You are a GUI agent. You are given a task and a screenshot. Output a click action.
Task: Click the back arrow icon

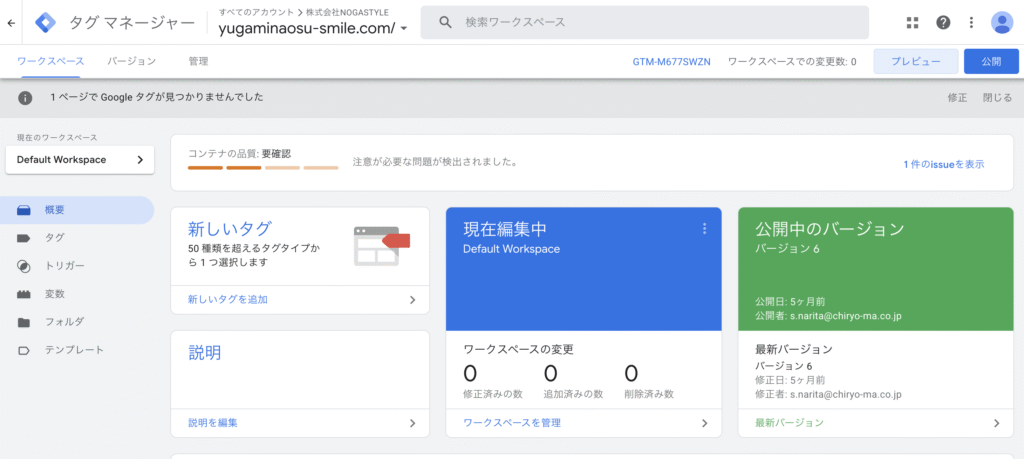11,22
